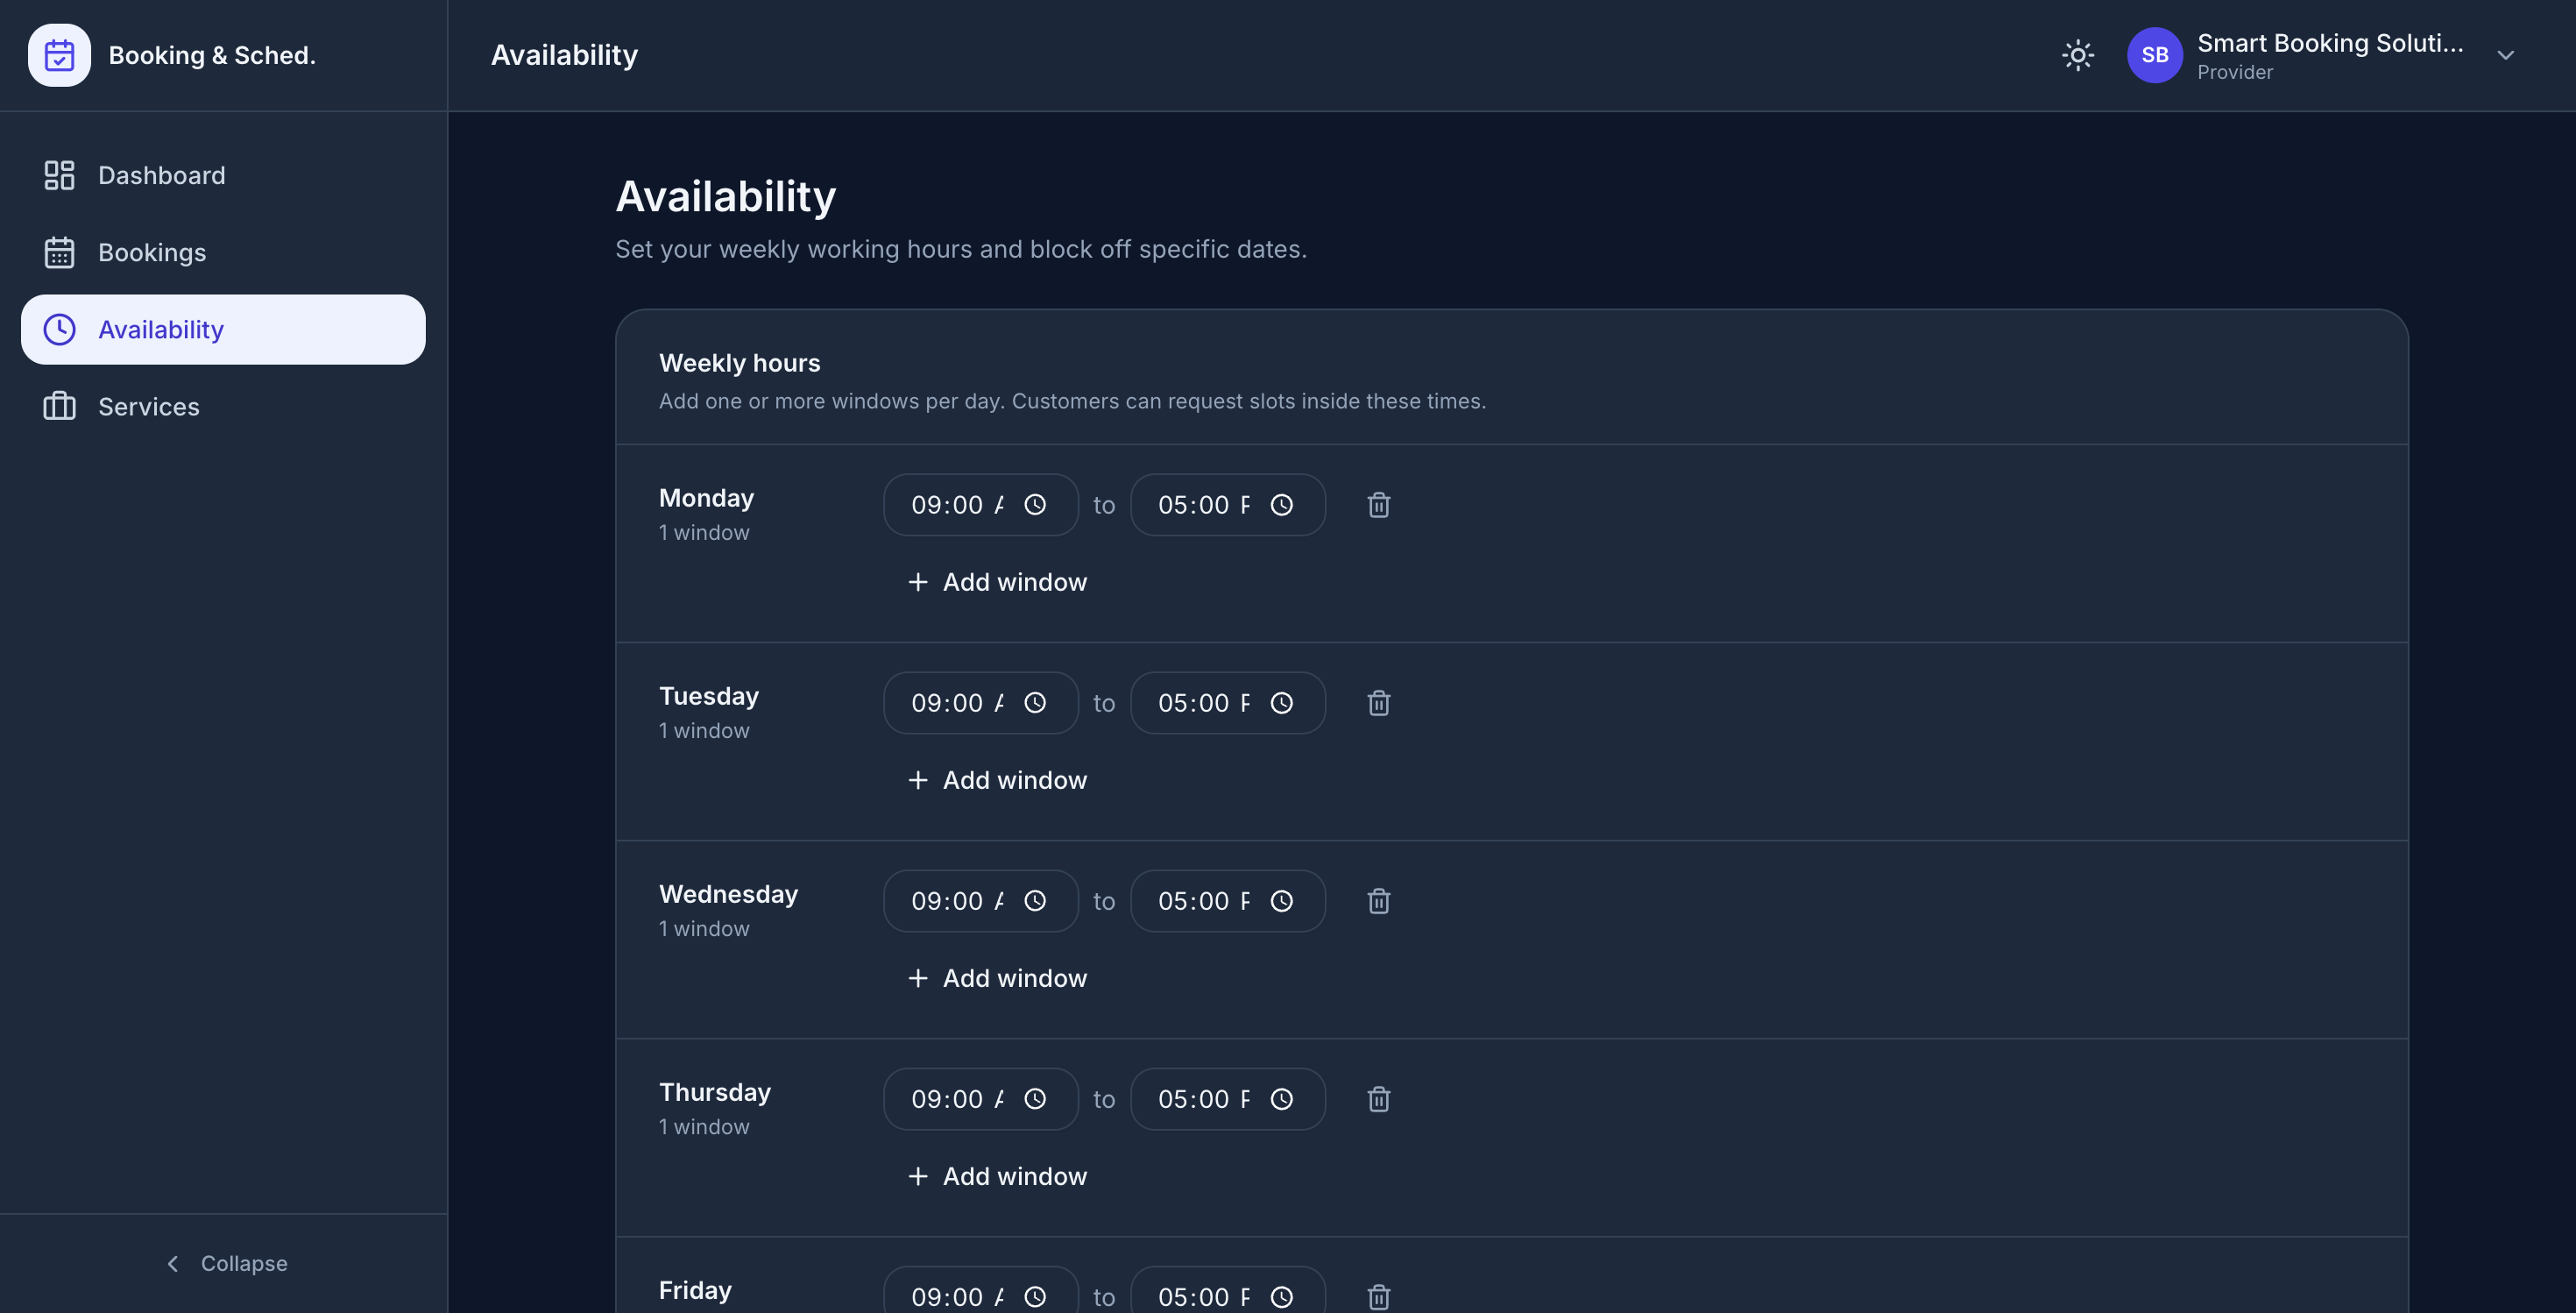
Task: Click the plus icon beside Thursday's Add window
Action: click(x=917, y=1176)
